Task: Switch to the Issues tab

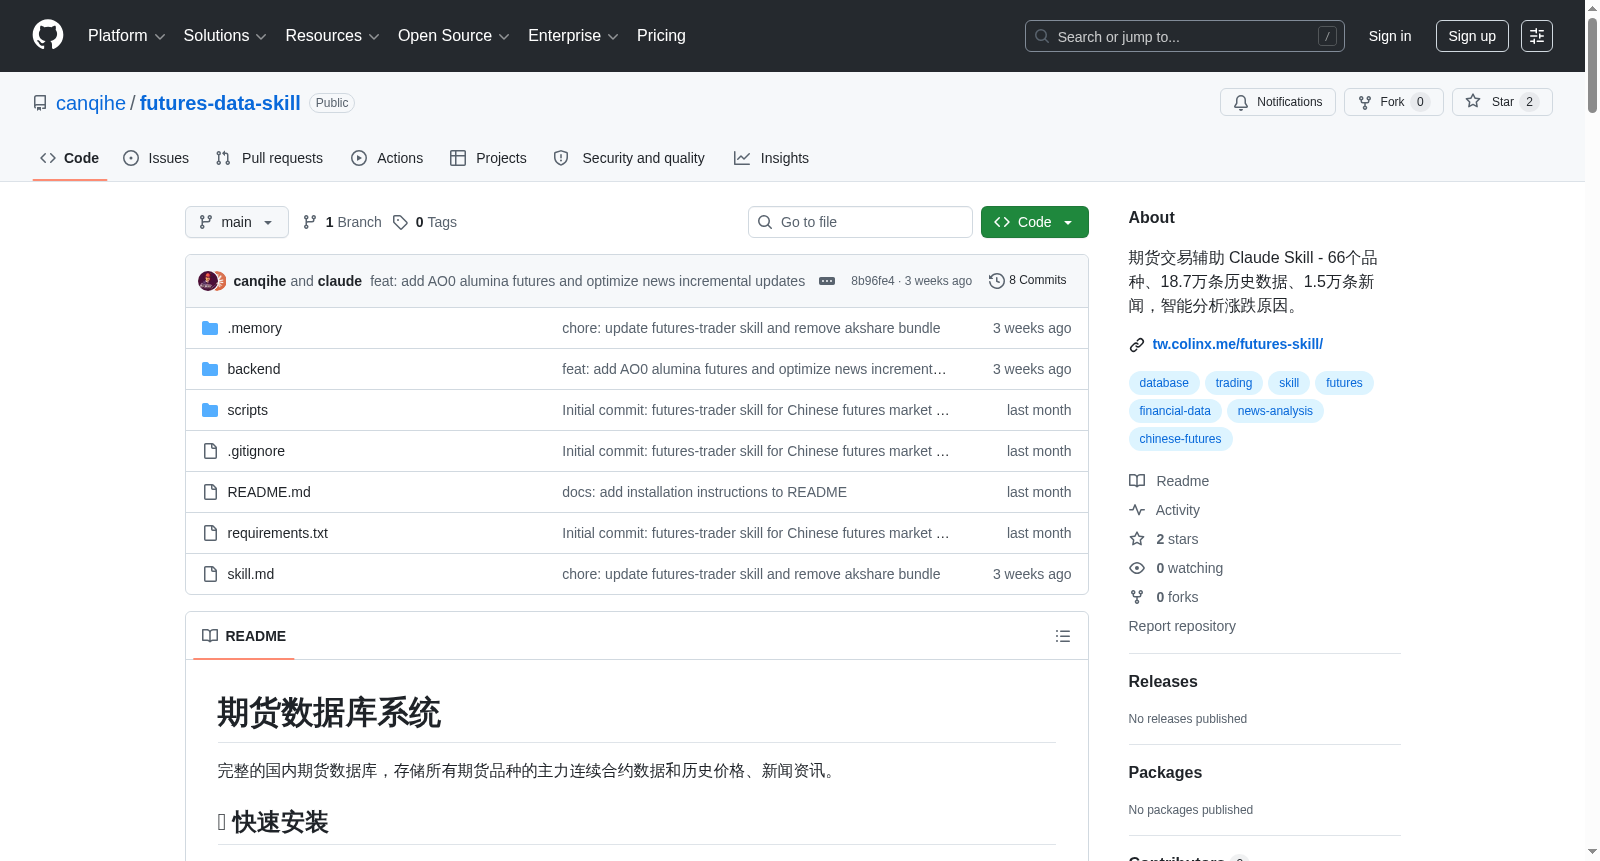Action: (156, 158)
